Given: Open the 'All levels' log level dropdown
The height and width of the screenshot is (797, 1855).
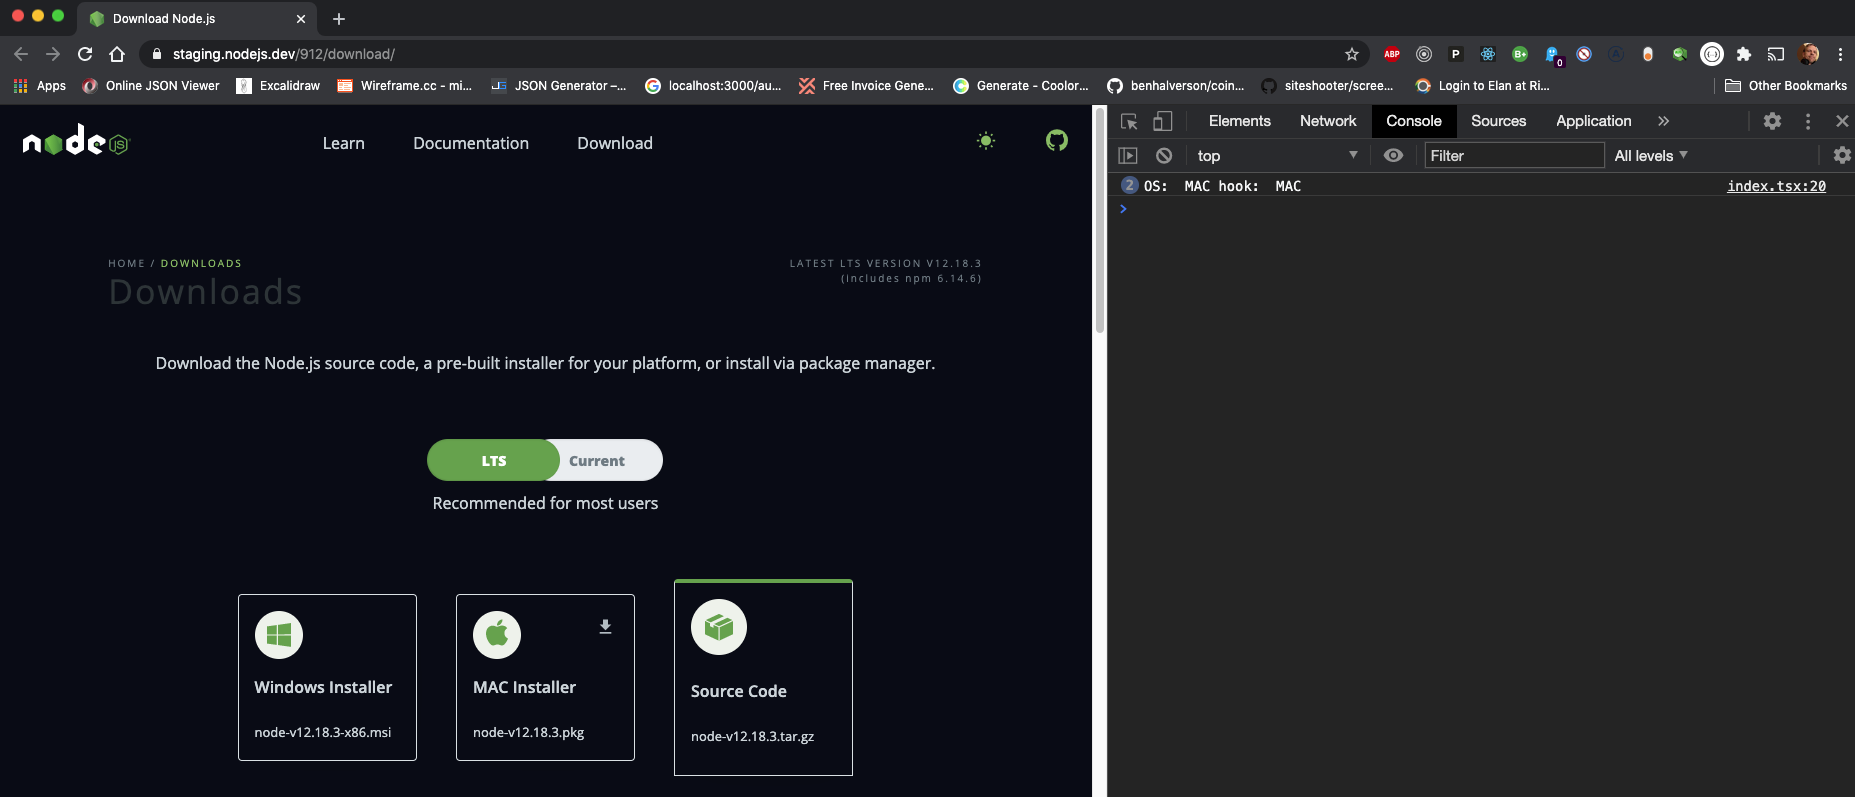Looking at the screenshot, I should [x=1650, y=155].
